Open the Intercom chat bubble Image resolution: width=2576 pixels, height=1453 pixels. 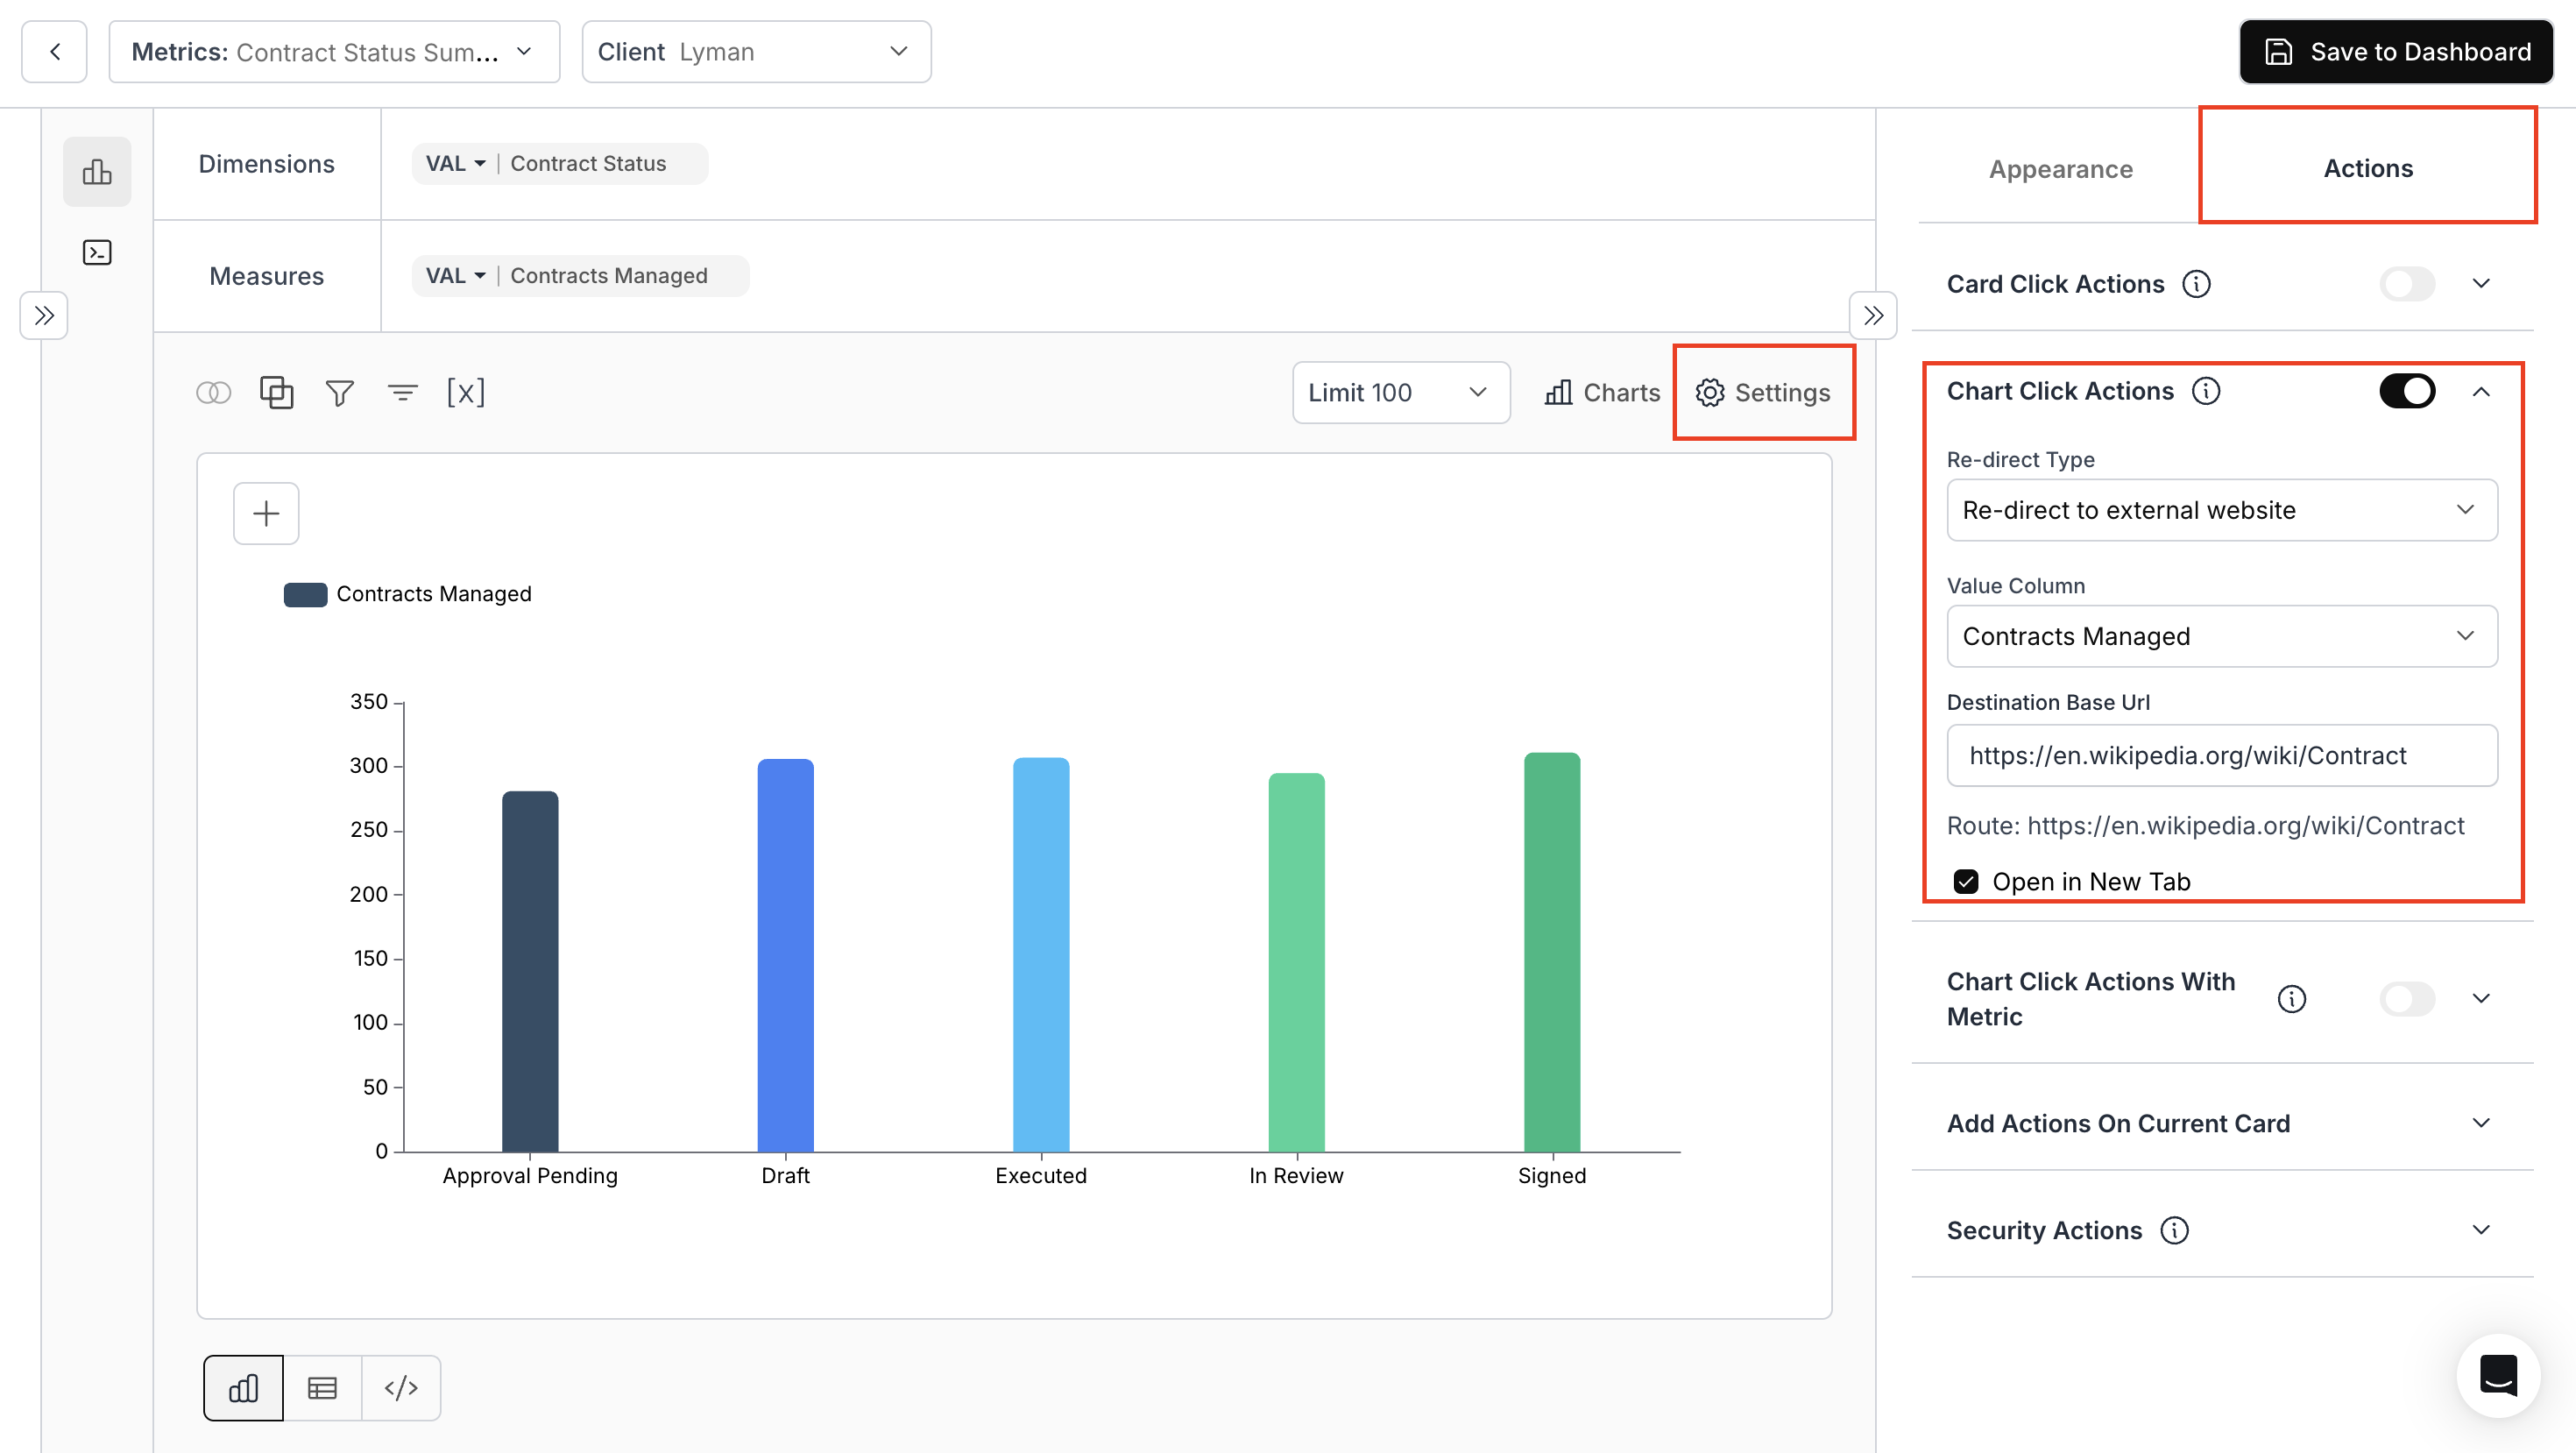click(x=2497, y=1375)
